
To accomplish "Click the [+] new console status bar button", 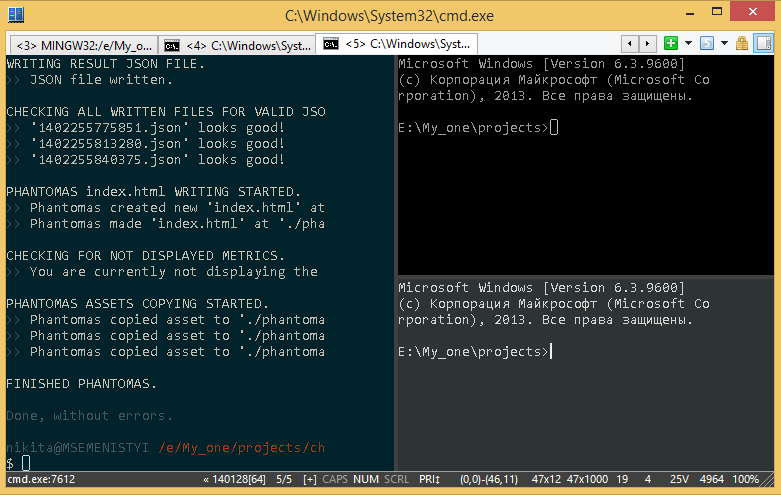I will (309, 479).
